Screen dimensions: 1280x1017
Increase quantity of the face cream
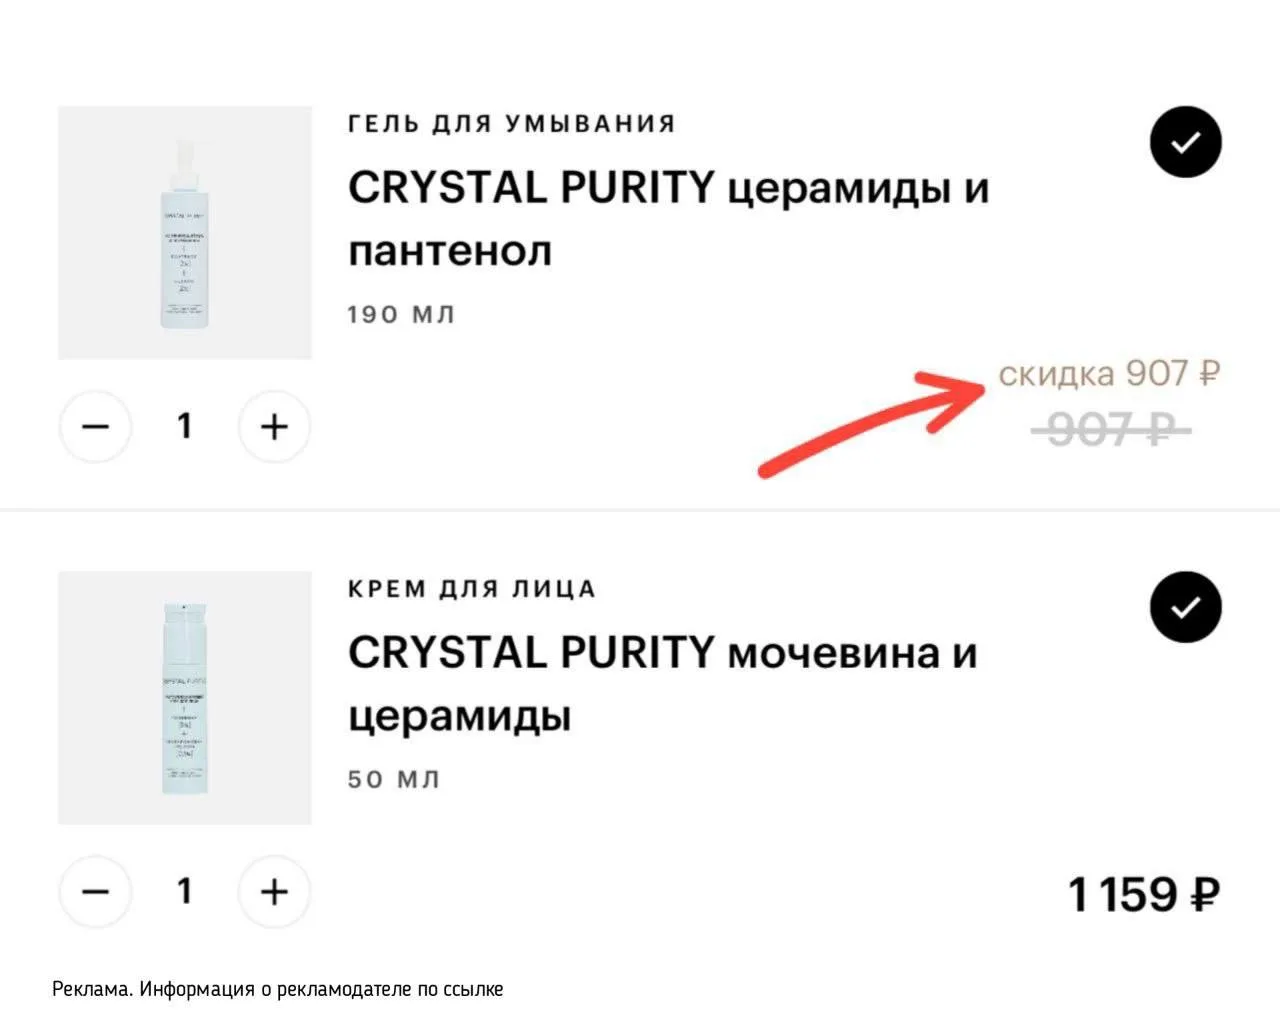[274, 891]
